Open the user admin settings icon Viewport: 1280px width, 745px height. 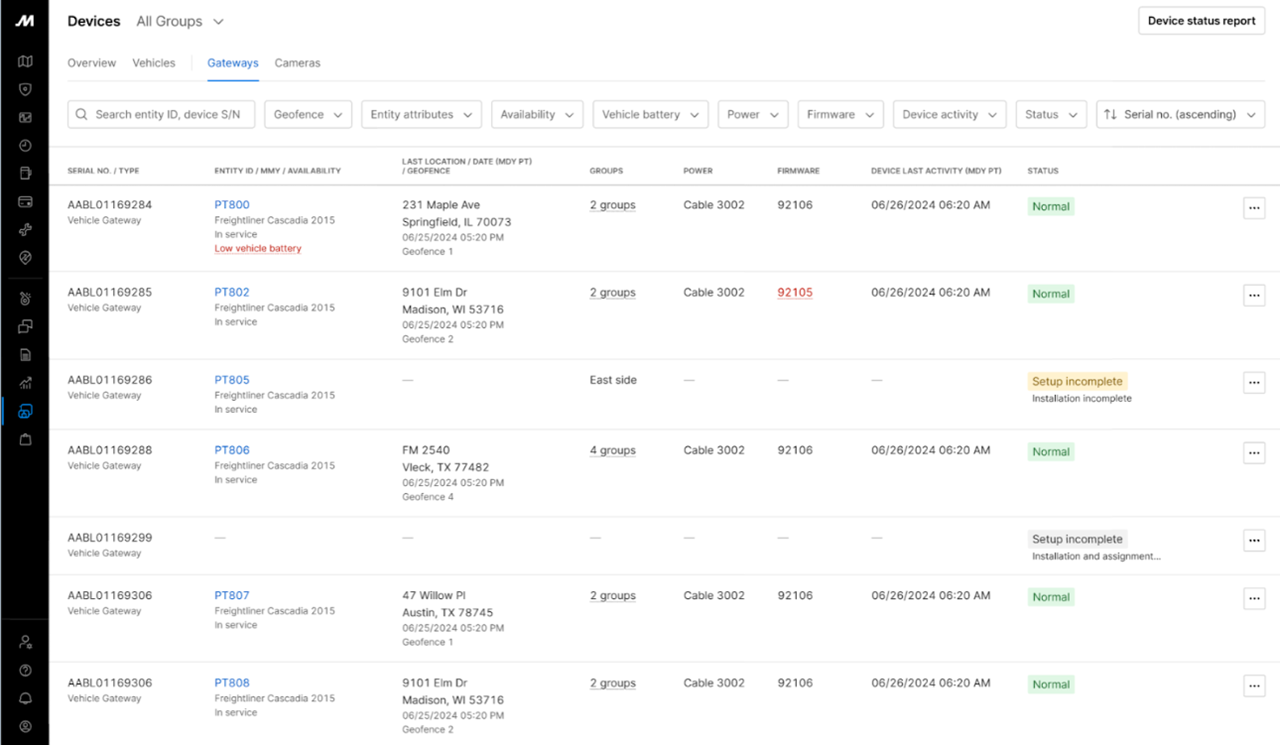pos(25,642)
